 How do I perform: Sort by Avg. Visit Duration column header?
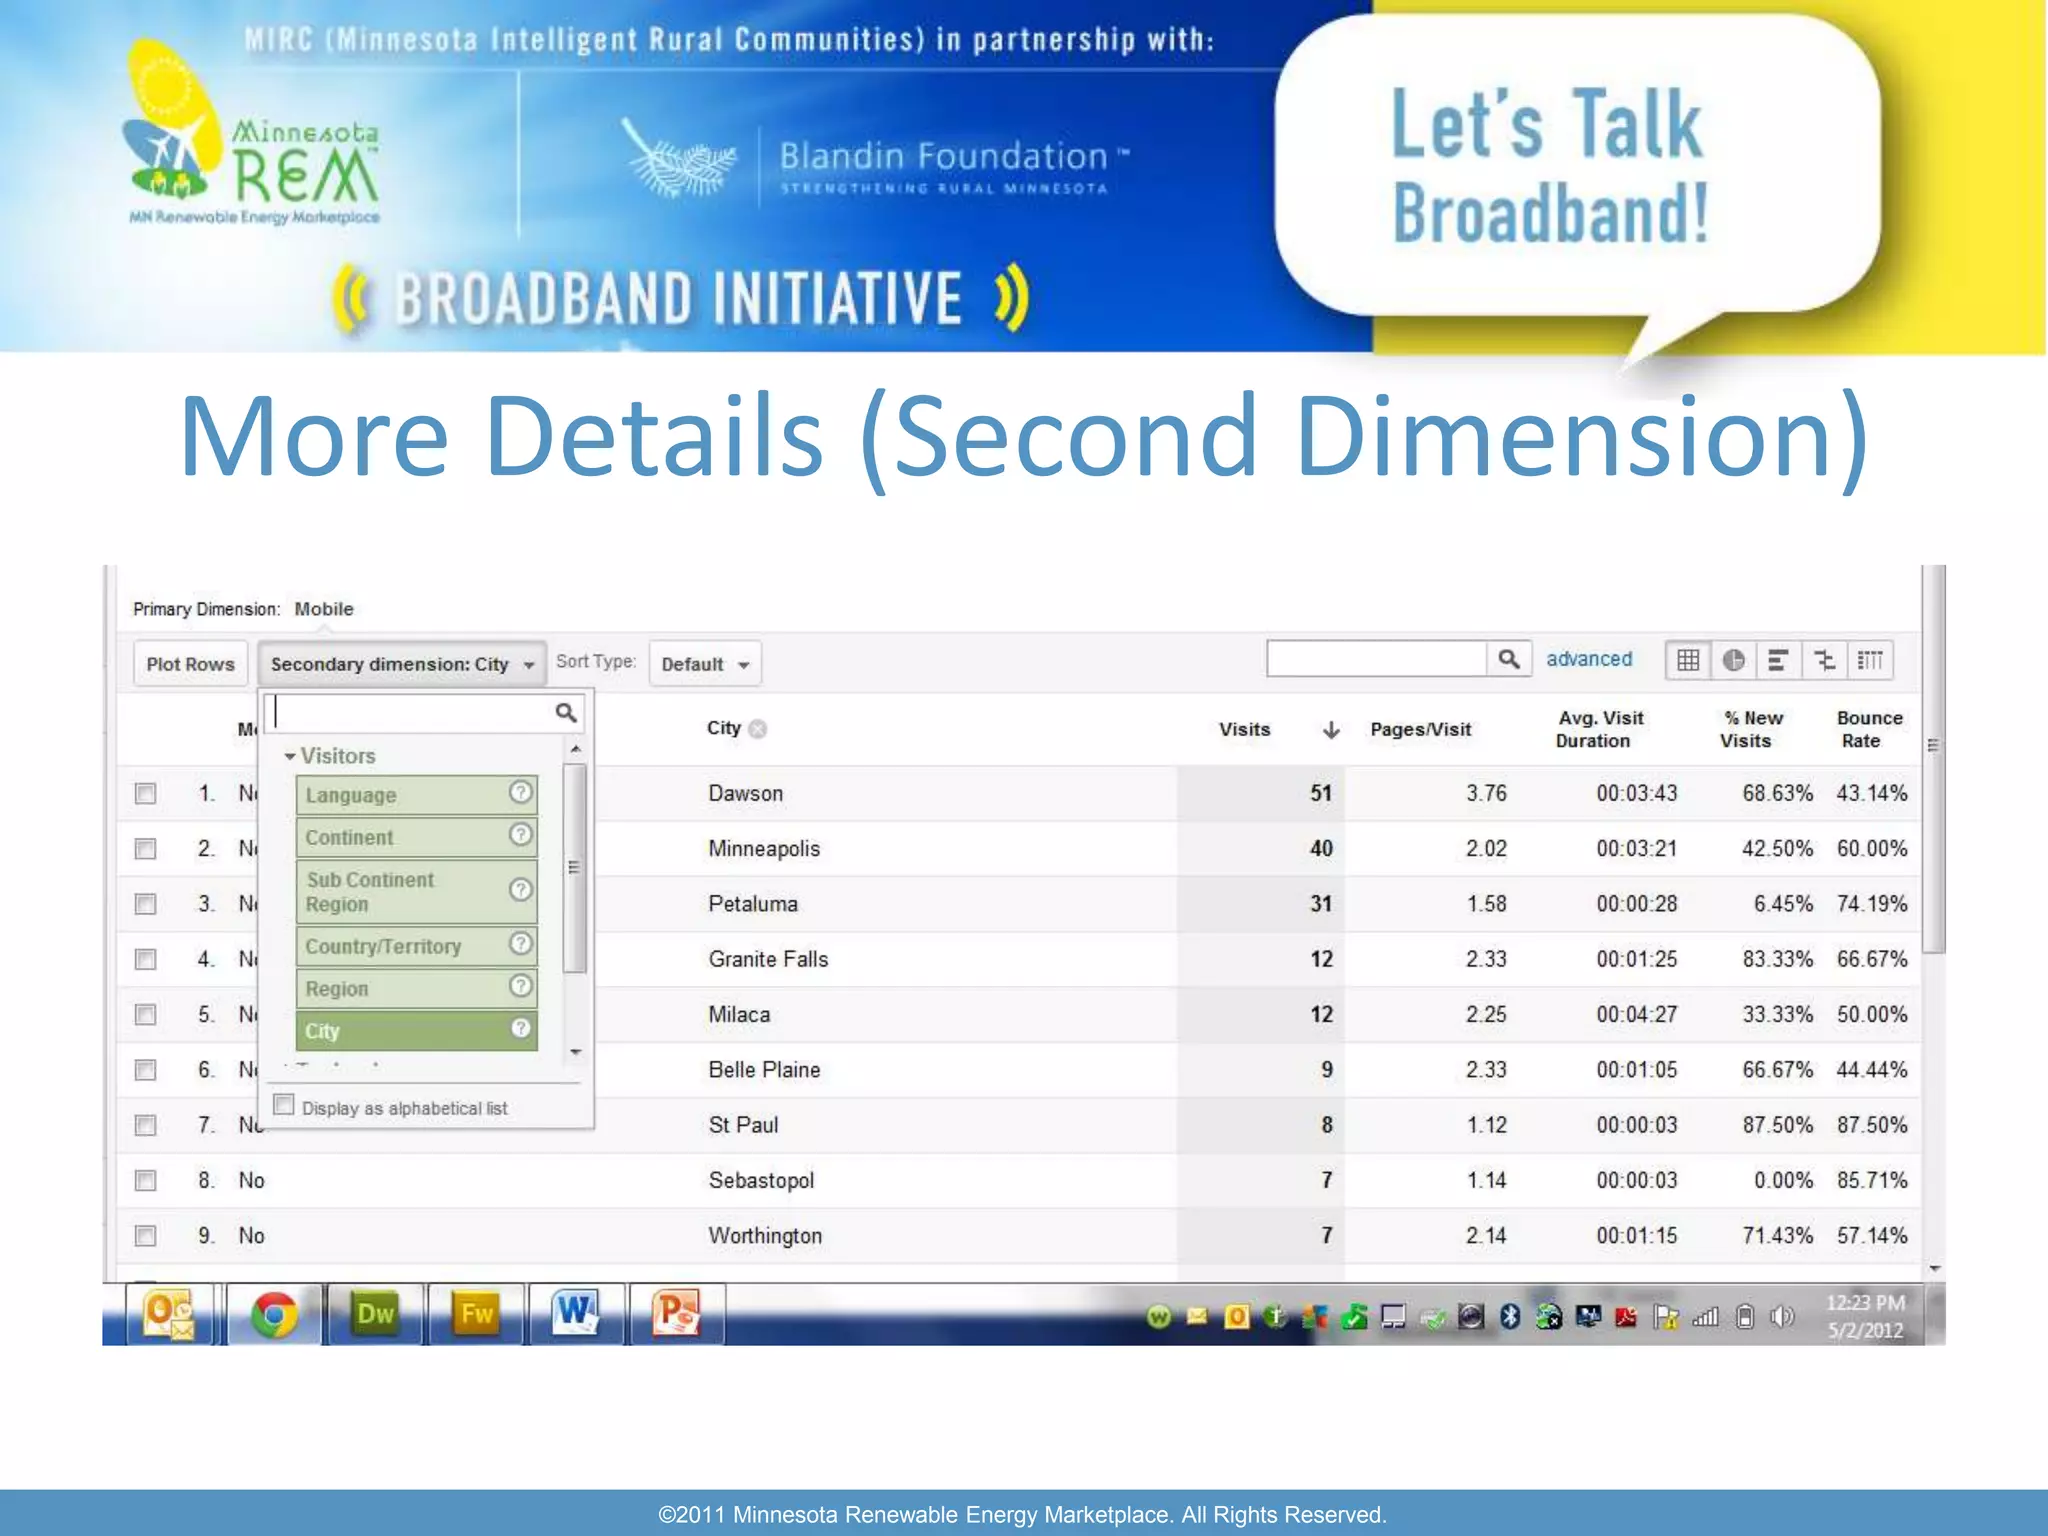tap(1598, 730)
